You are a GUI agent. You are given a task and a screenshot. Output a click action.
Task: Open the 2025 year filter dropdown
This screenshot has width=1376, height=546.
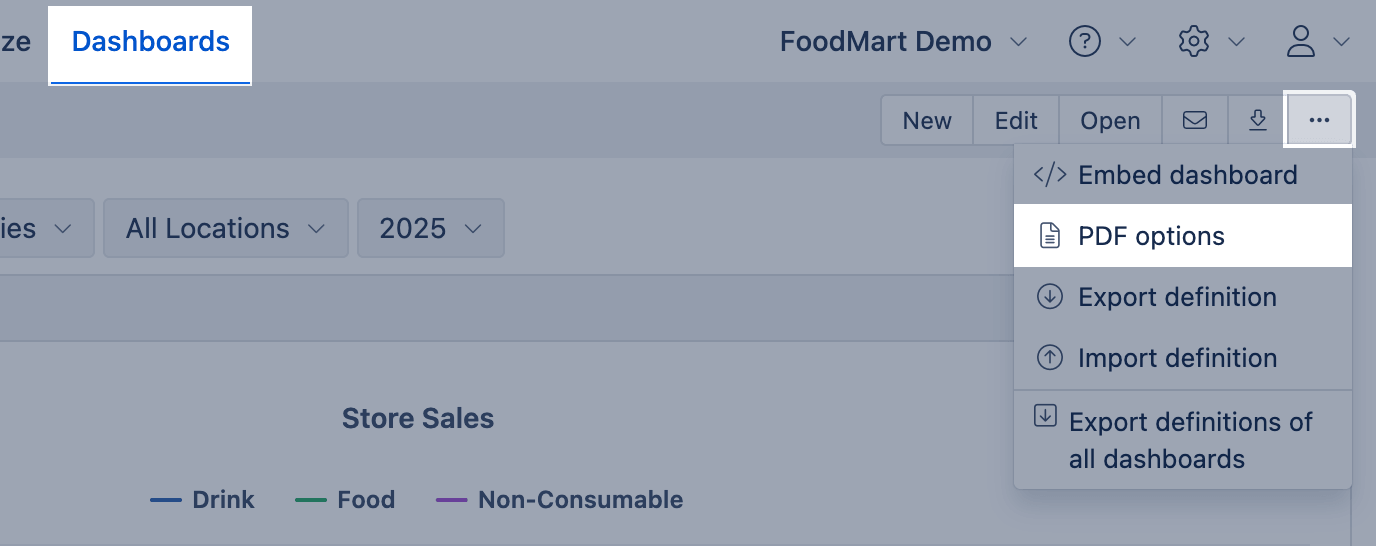point(431,228)
